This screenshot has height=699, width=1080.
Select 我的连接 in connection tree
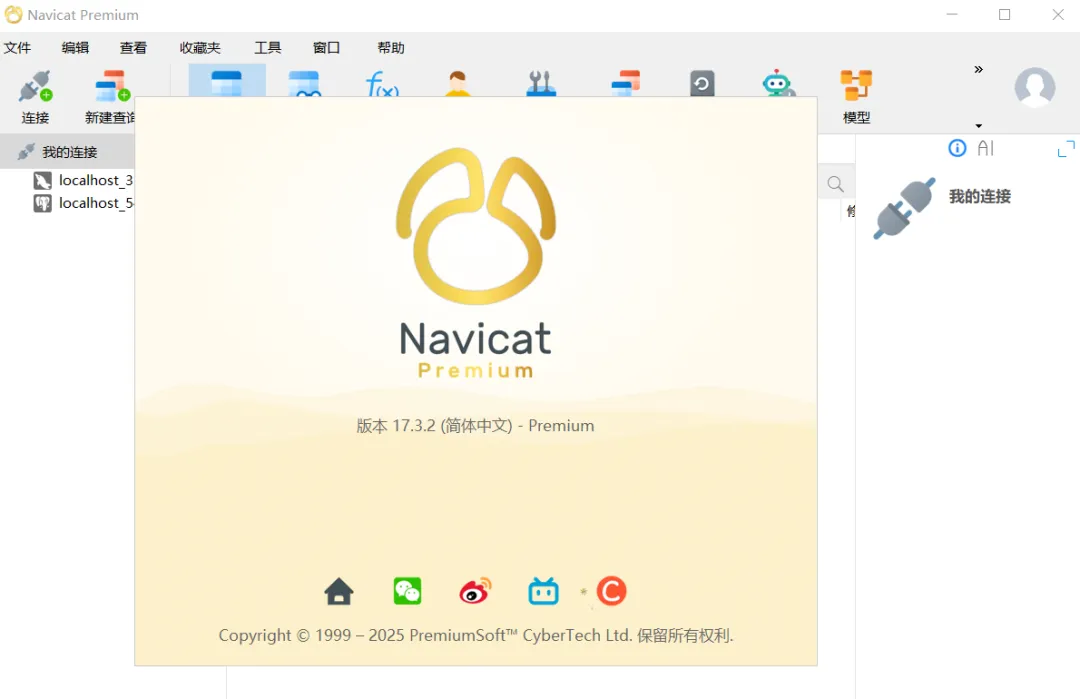[68, 152]
